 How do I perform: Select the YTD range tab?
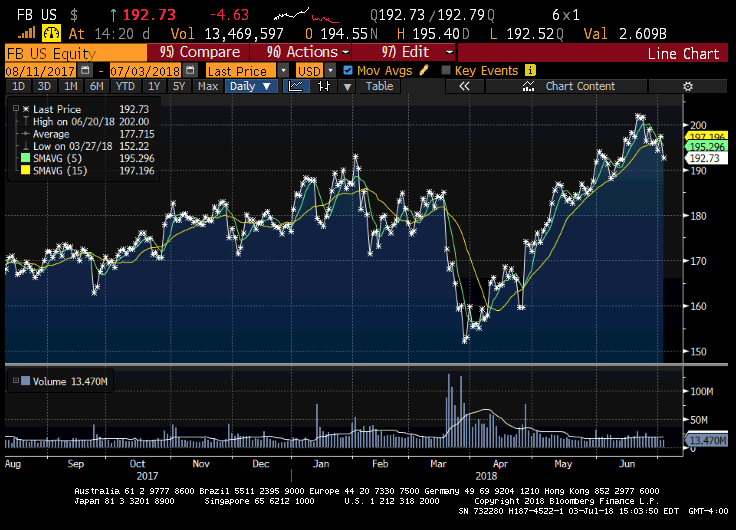tap(125, 86)
